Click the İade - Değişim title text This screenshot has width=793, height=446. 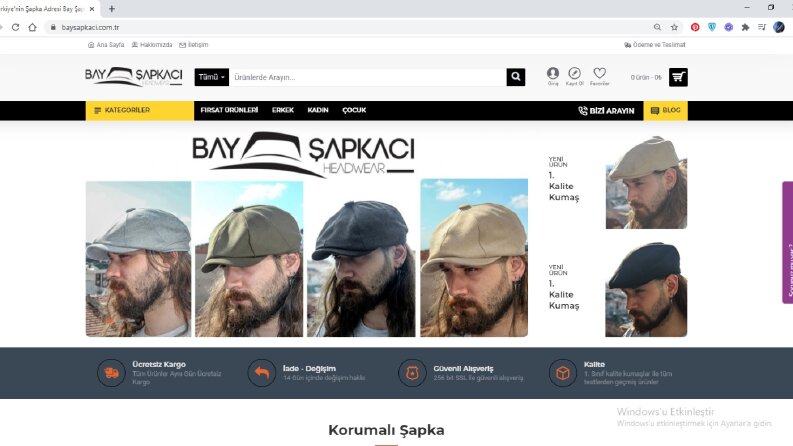tap(309, 368)
